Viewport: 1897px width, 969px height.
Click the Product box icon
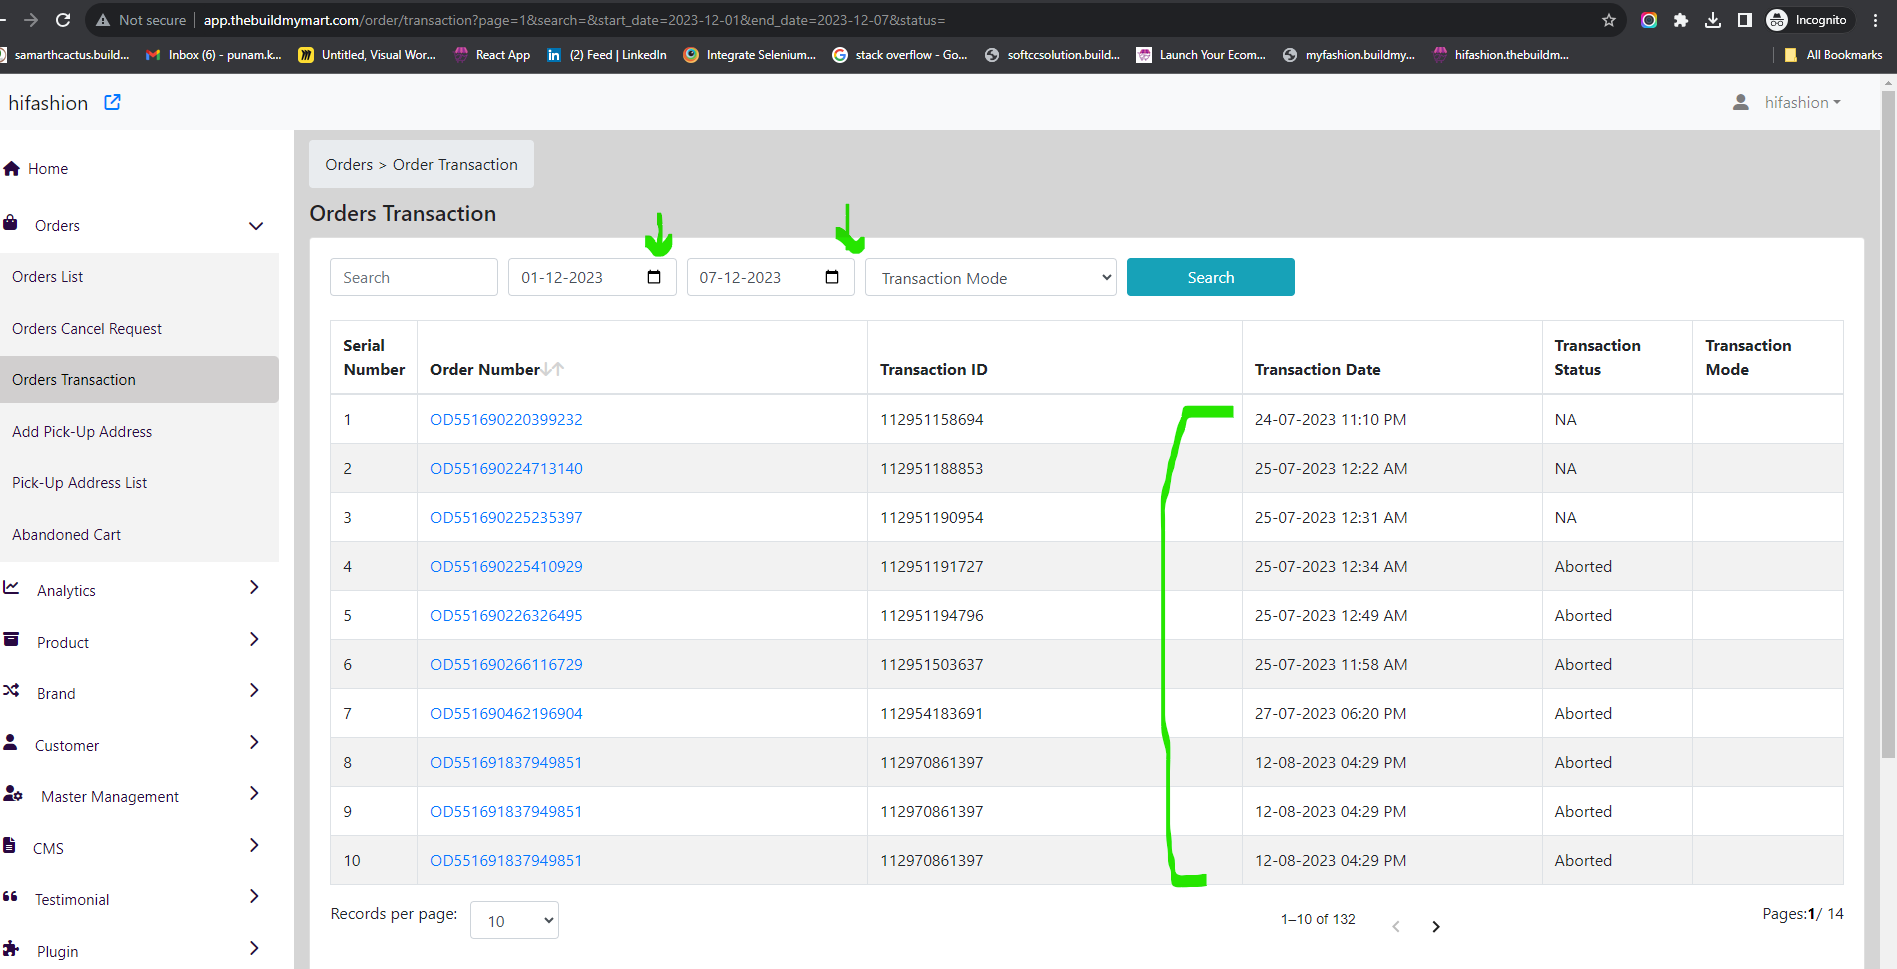[x=11, y=639]
